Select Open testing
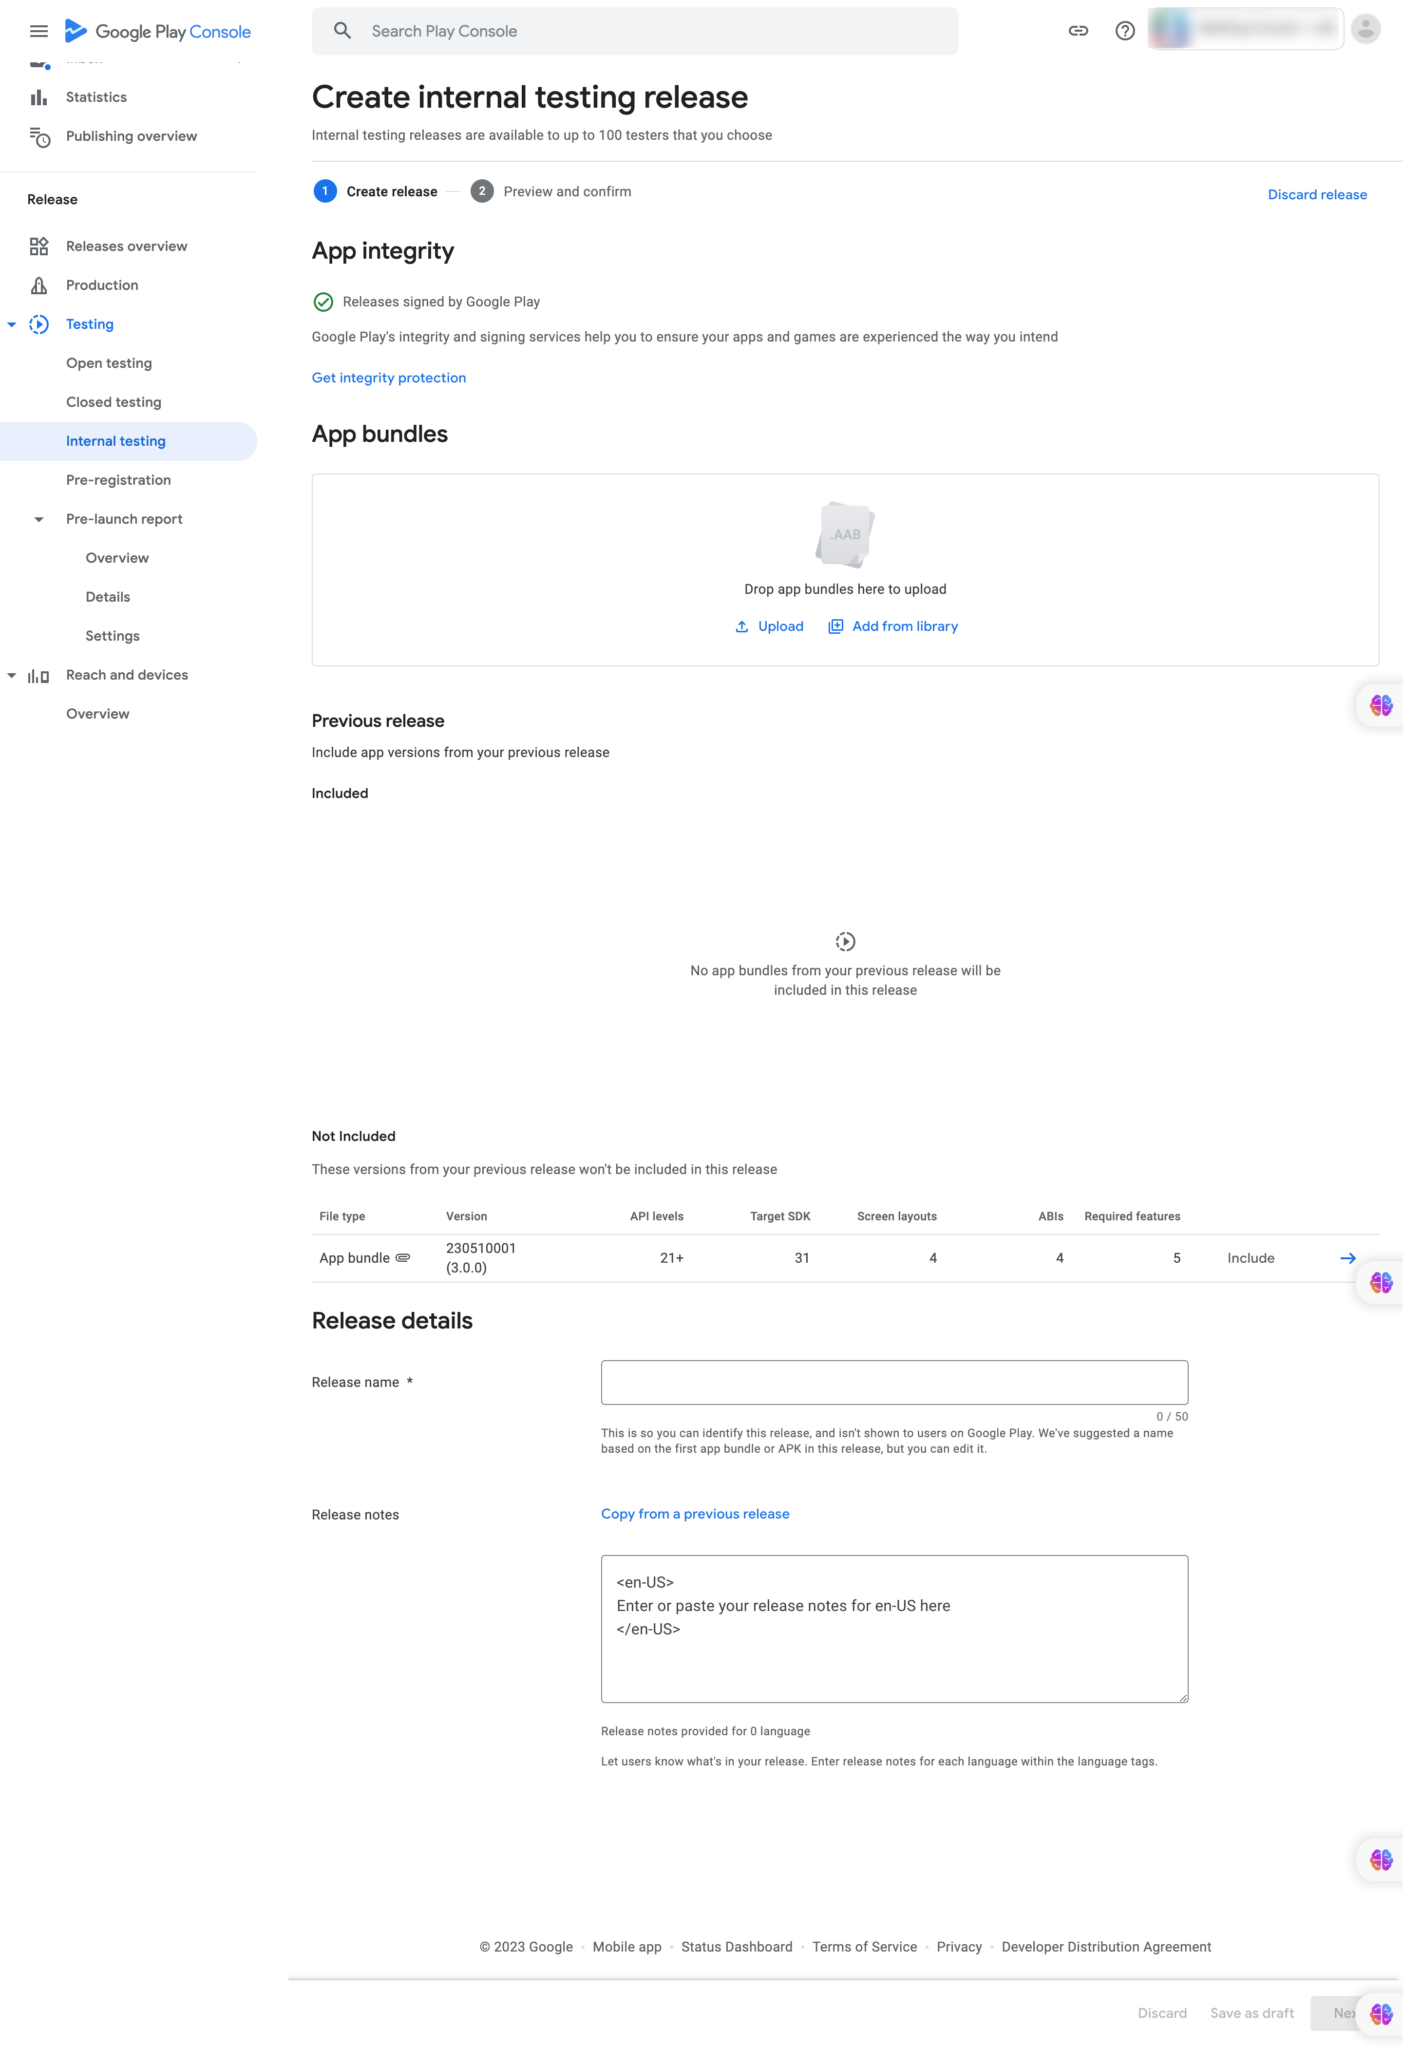 109,363
